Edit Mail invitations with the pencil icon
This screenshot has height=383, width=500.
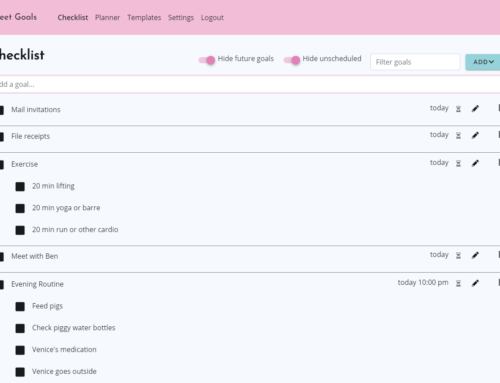475,109
